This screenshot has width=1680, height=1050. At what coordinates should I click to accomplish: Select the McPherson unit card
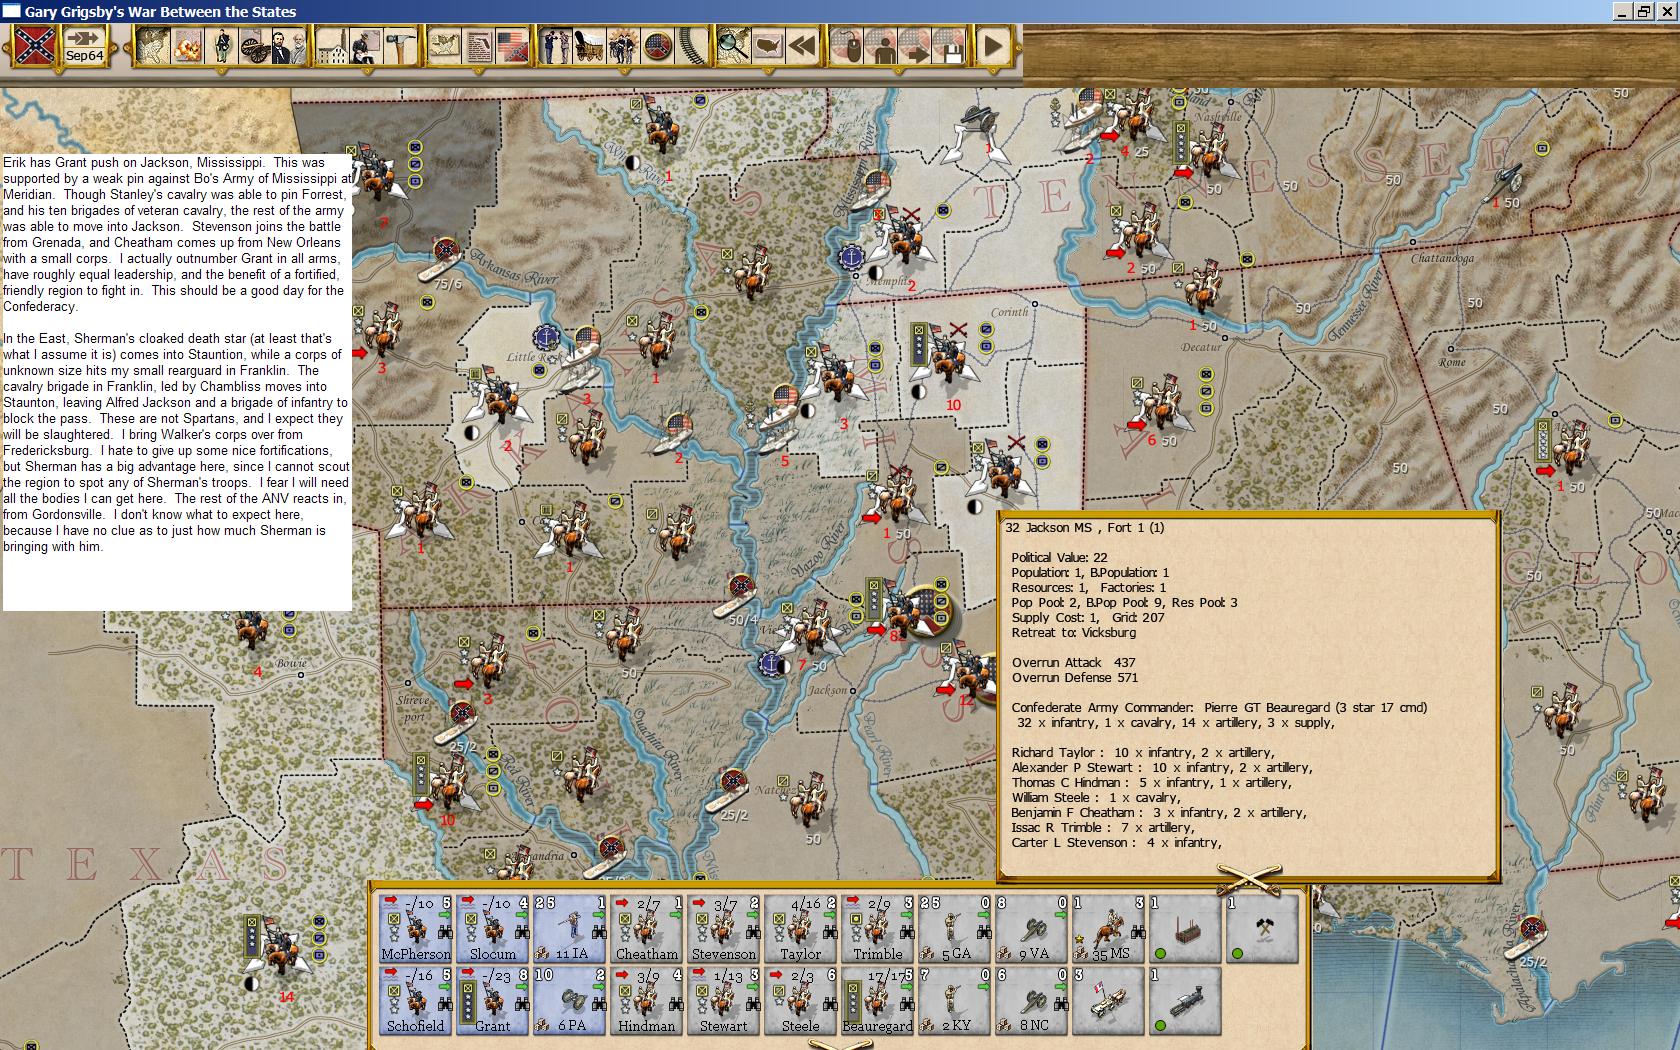(x=416, y=928)
